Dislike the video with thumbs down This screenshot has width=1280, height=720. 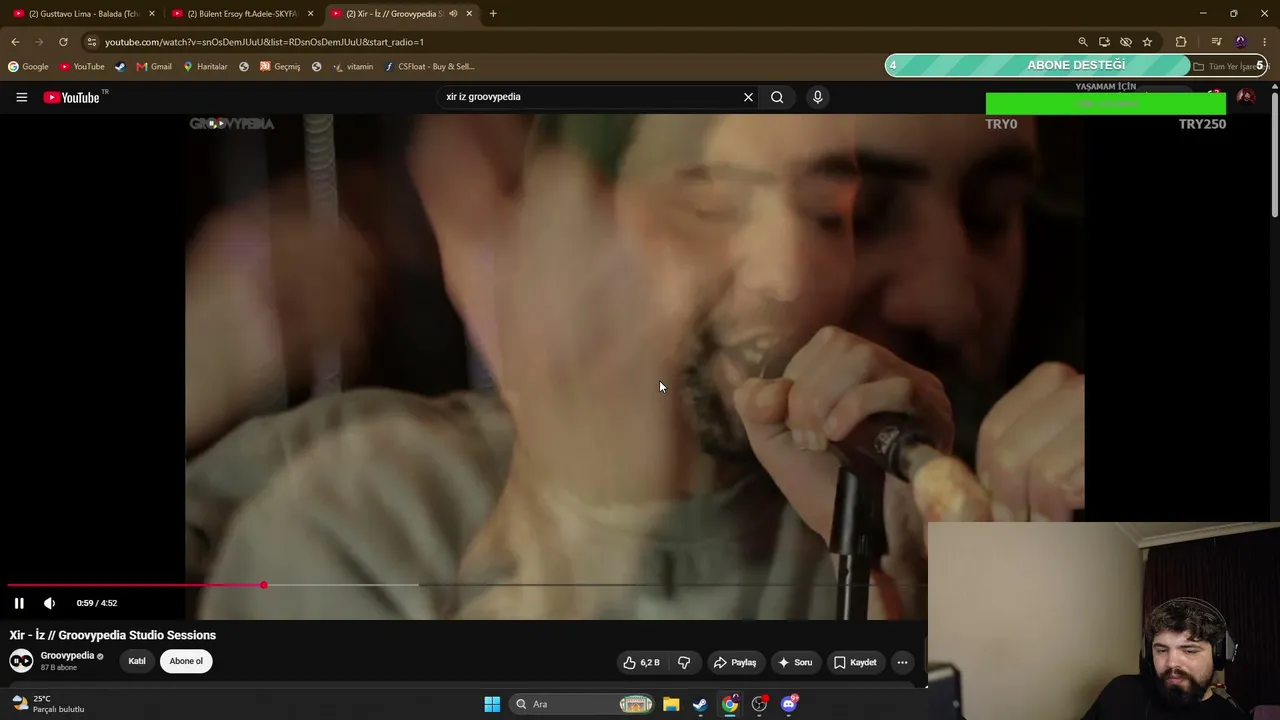[684, 662]
